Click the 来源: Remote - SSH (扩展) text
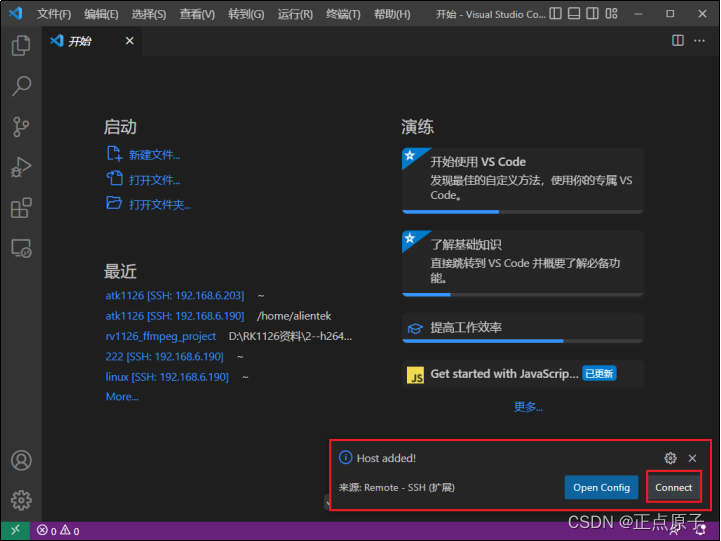This screenshot has width=721, height=541. tap(396, 487)
